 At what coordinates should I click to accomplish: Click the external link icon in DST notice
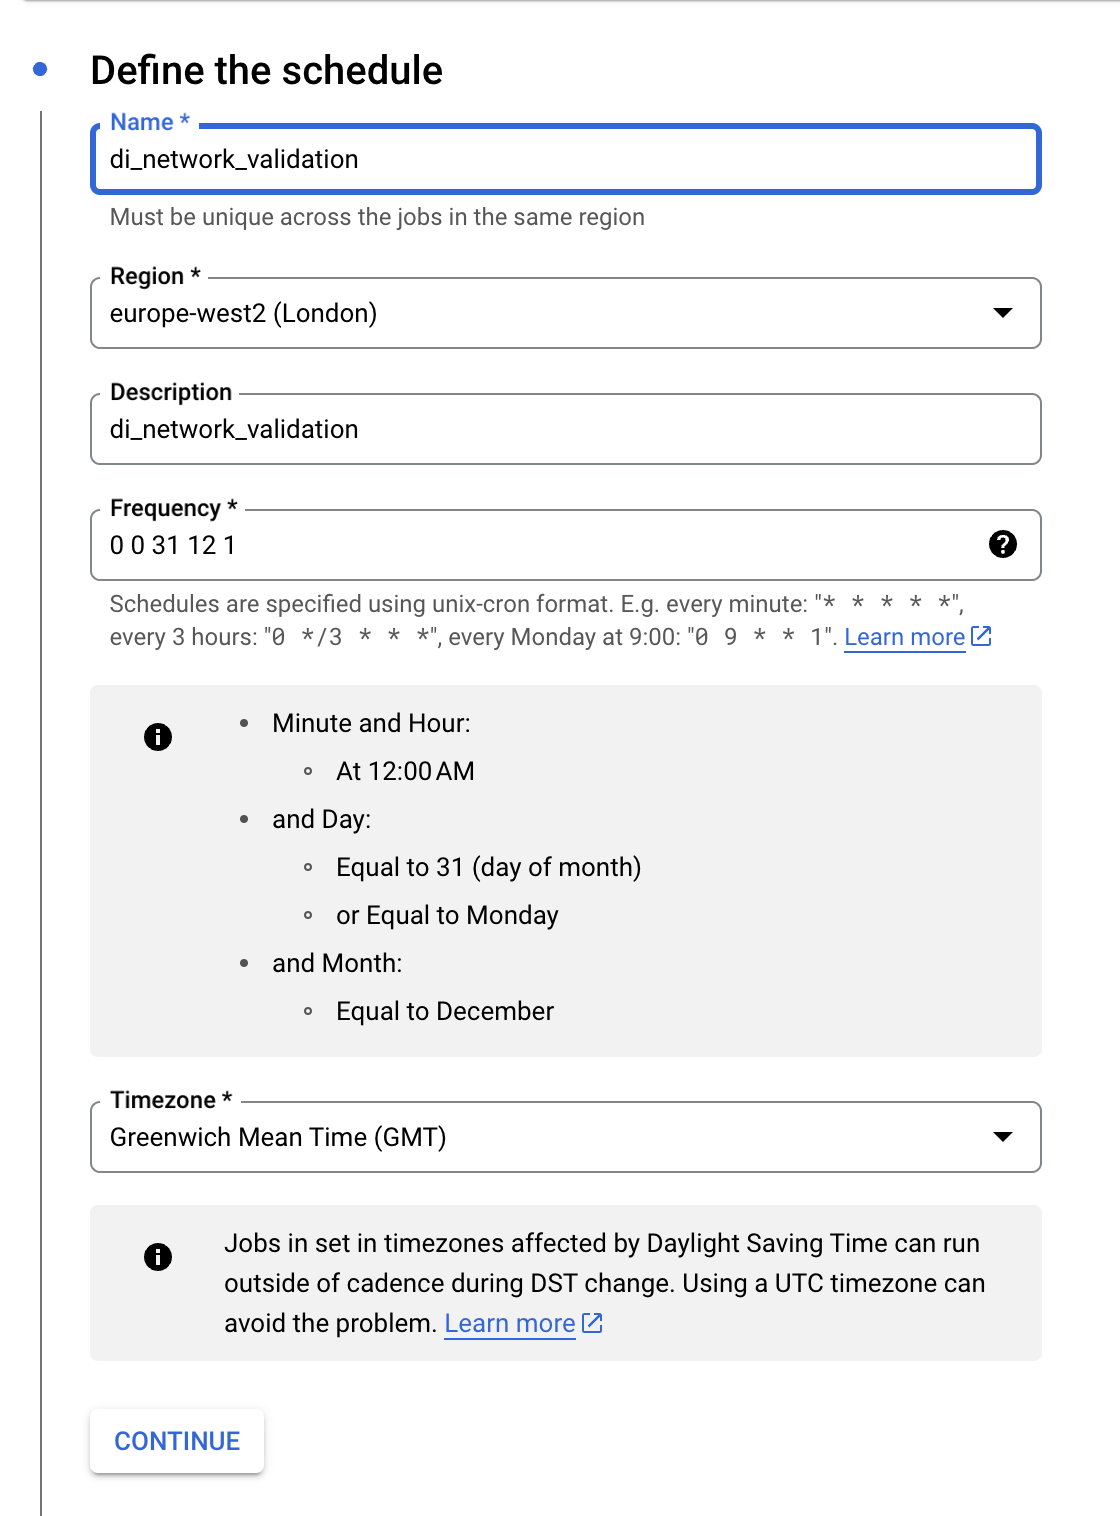(x=593, y=1323)
